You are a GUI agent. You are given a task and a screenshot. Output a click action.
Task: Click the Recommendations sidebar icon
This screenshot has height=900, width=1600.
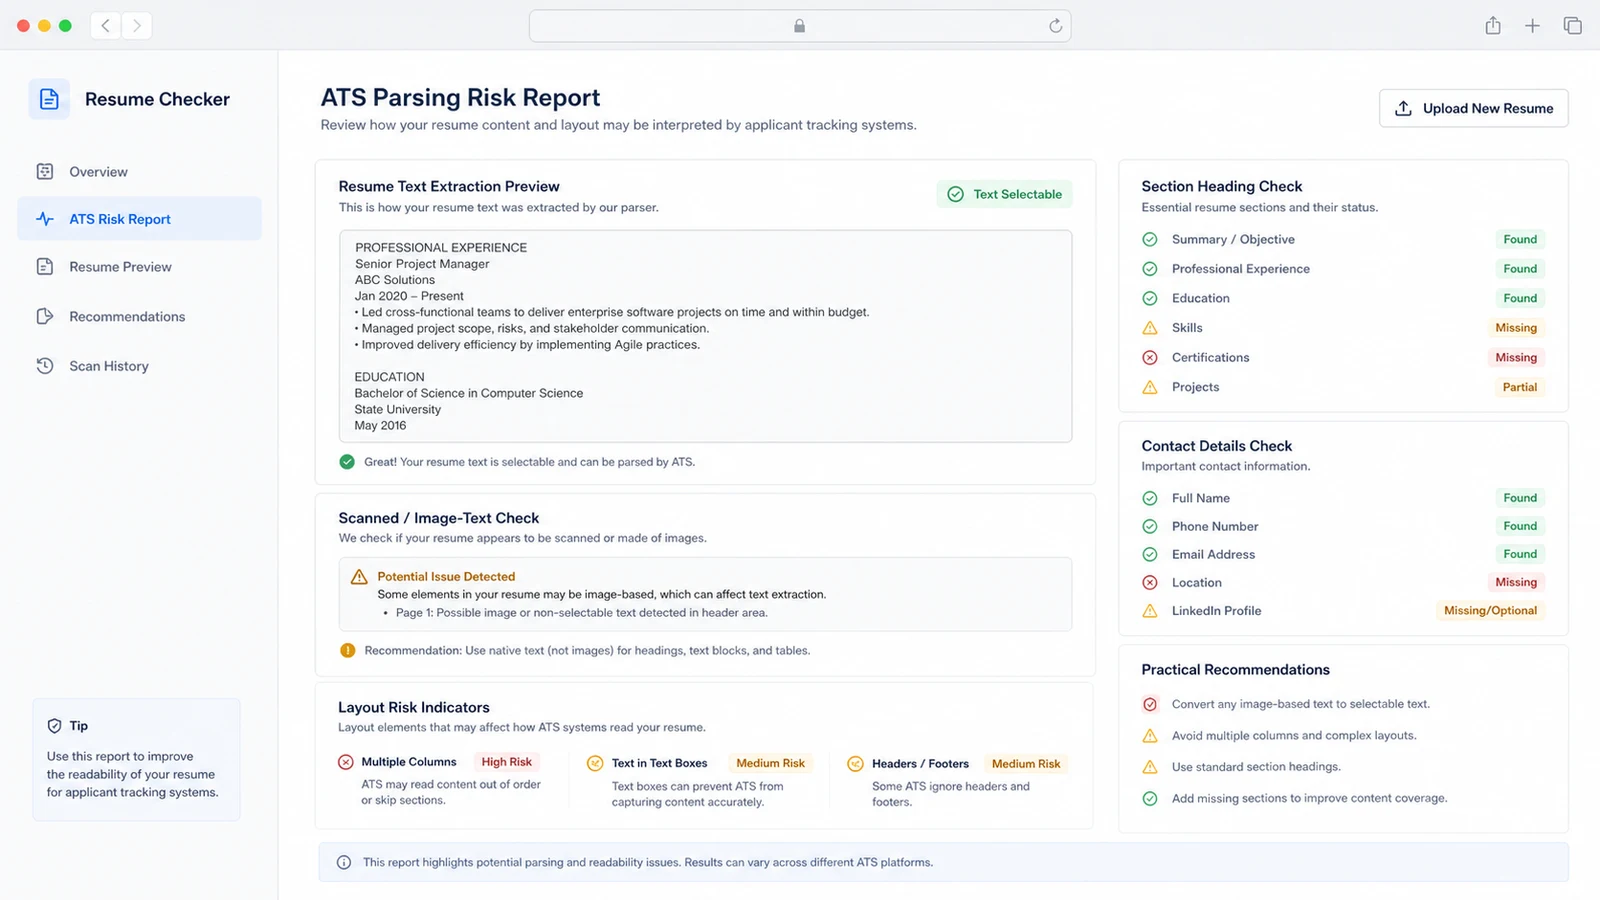(45, 316)
